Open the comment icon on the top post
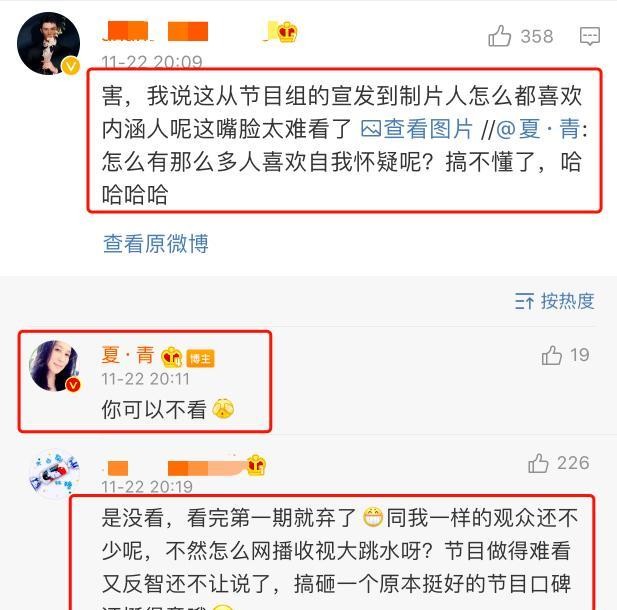 click(590, 36)
